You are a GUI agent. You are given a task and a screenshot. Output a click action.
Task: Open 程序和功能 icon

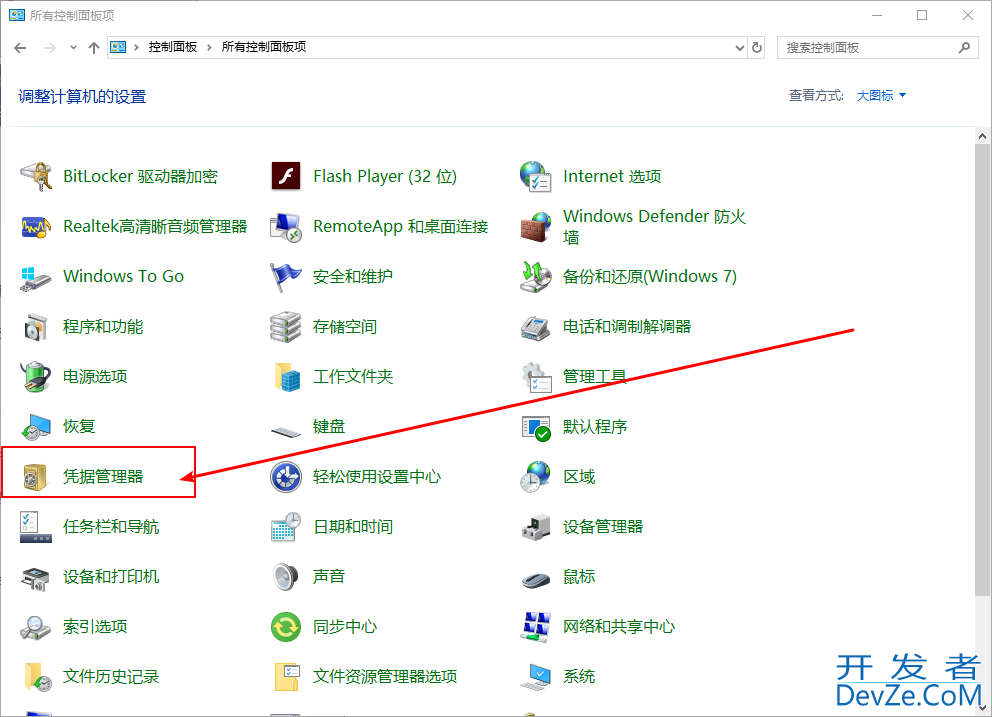35,327
